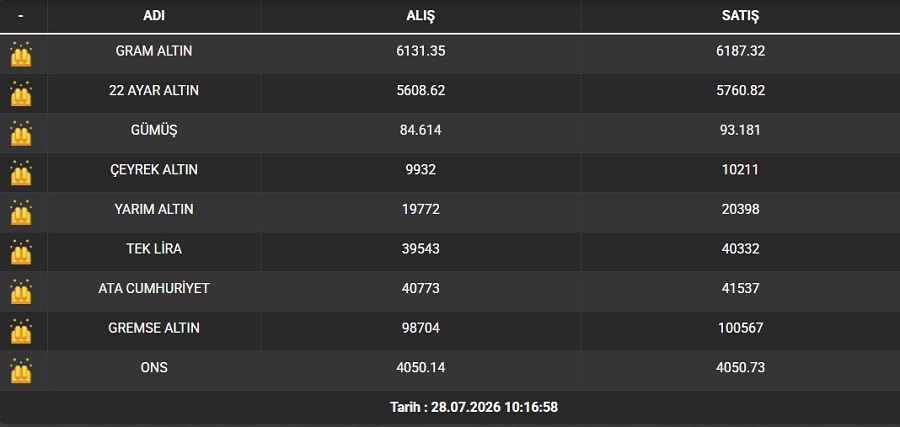
Task: Select the GRAM ALTIN row name
Action: (154, 51)
